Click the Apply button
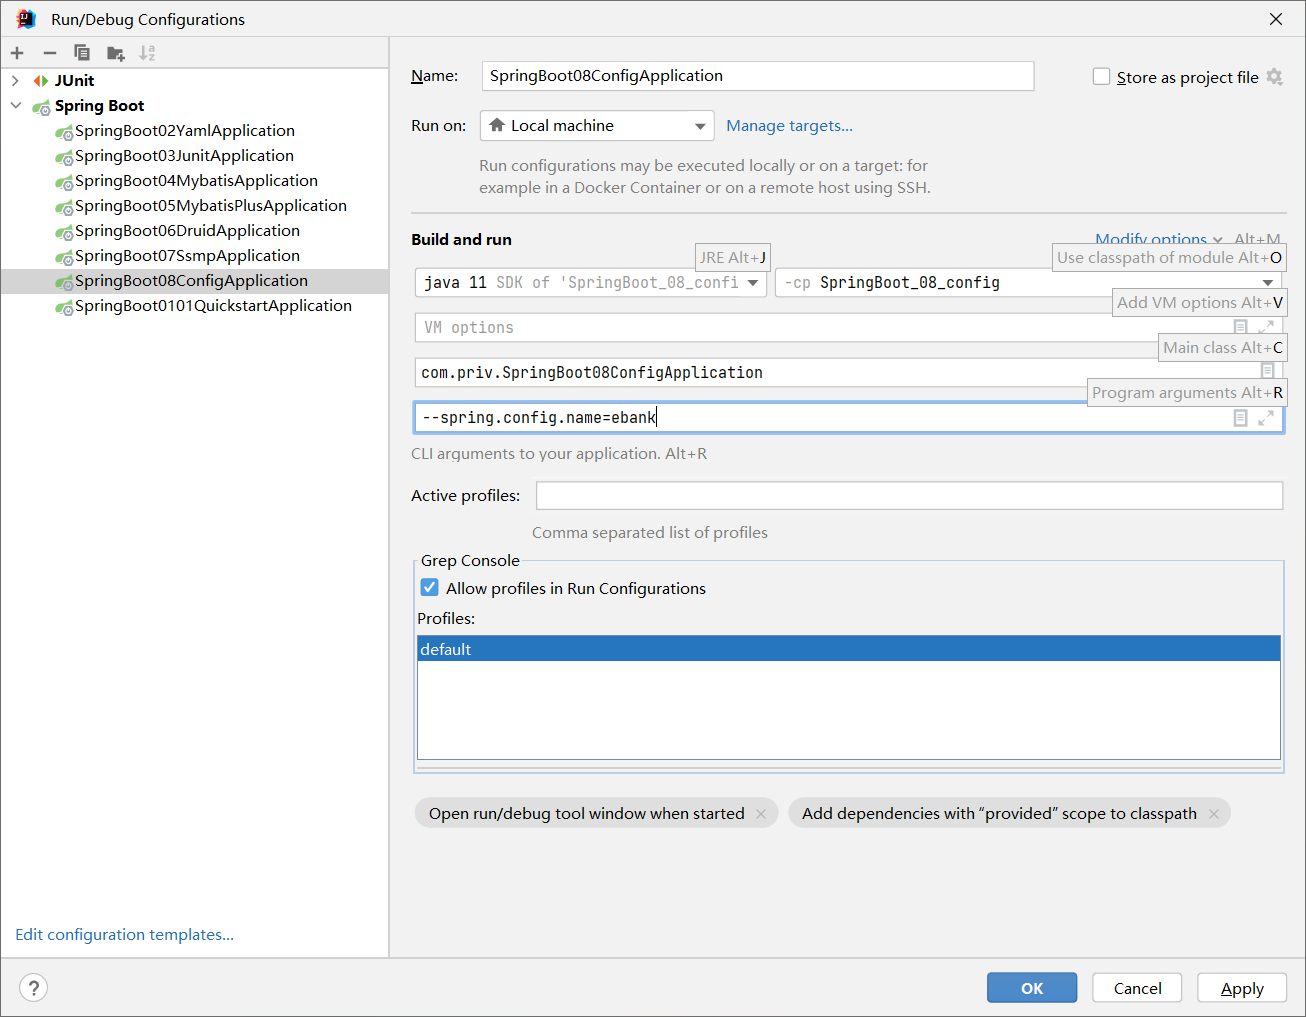1306x1017 pixels. [x=1242, y=988]
